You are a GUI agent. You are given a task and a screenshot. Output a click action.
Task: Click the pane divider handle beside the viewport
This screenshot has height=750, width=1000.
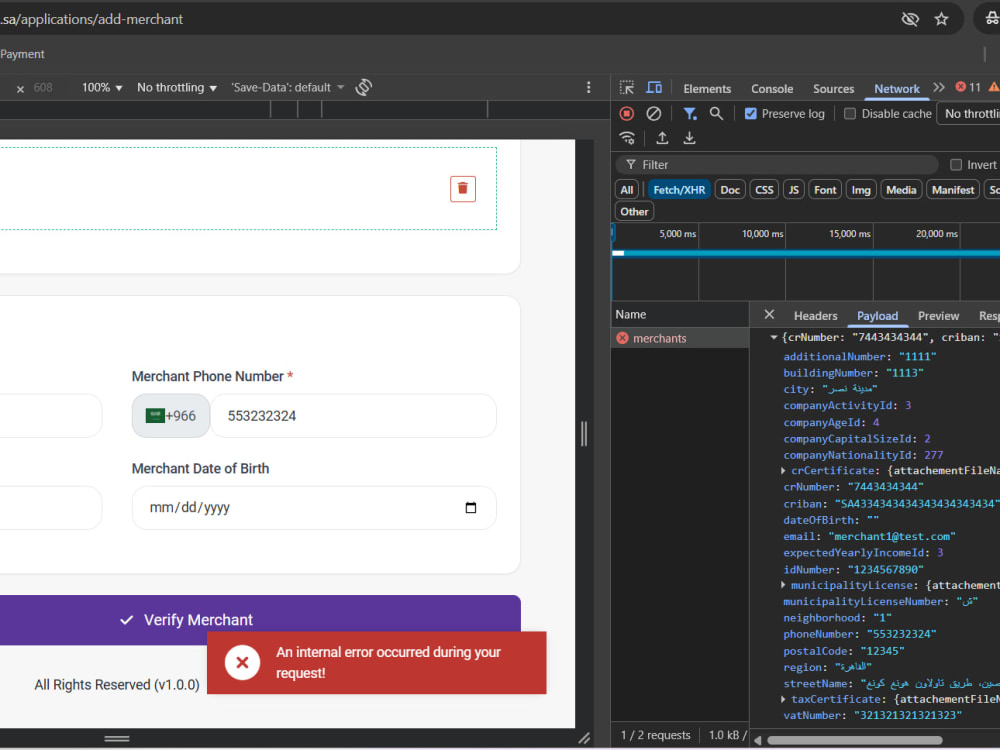584,434
